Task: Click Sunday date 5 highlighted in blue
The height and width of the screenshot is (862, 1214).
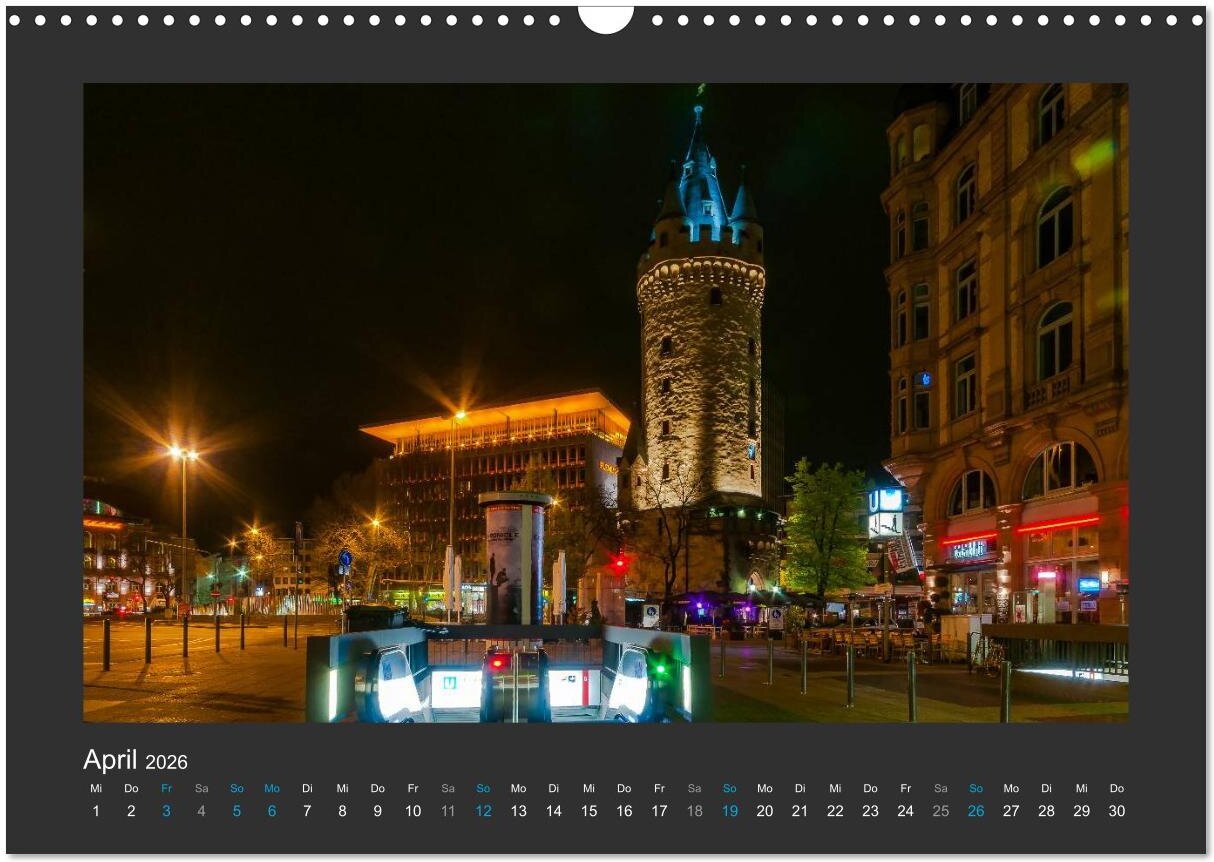Action: [237, 811]
